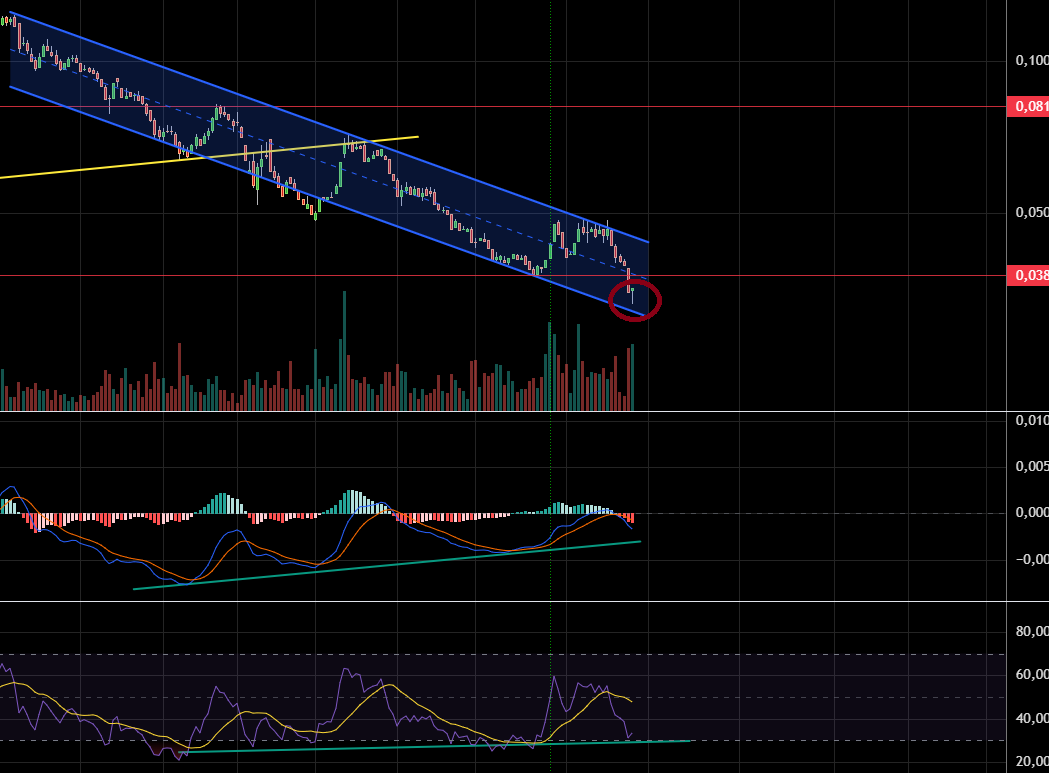Screen dimensions: 1049x773
Task: Select the green trendline in the MACD pane
Action: tap(400, 564)
